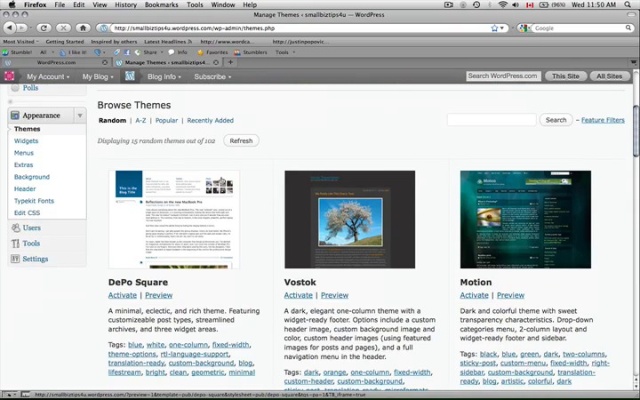640x400 pixels.
Task: Click the Motion theme thumbnail
Action: click(525, 220)
